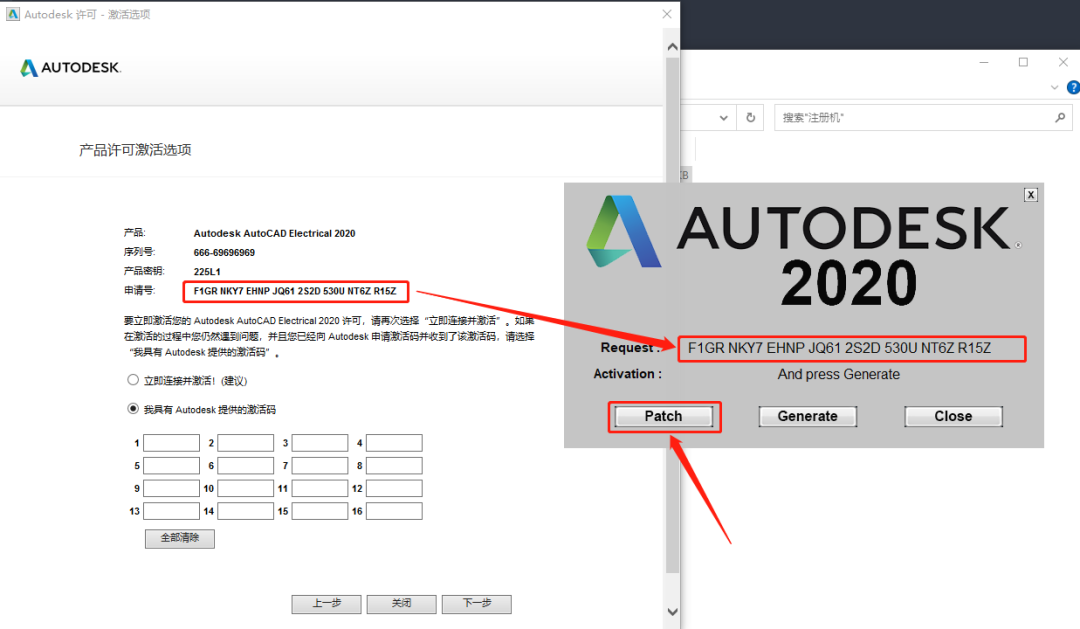Viewport: 1080px width, 629px height.
Task: Click the Explorer refresh icon
Action: (751, 118)
